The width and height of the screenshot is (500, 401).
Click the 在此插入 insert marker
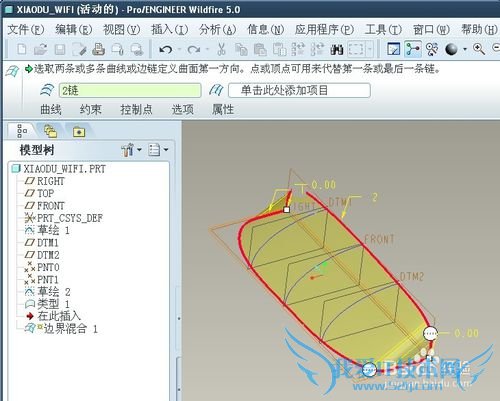[x=53, y=316]
